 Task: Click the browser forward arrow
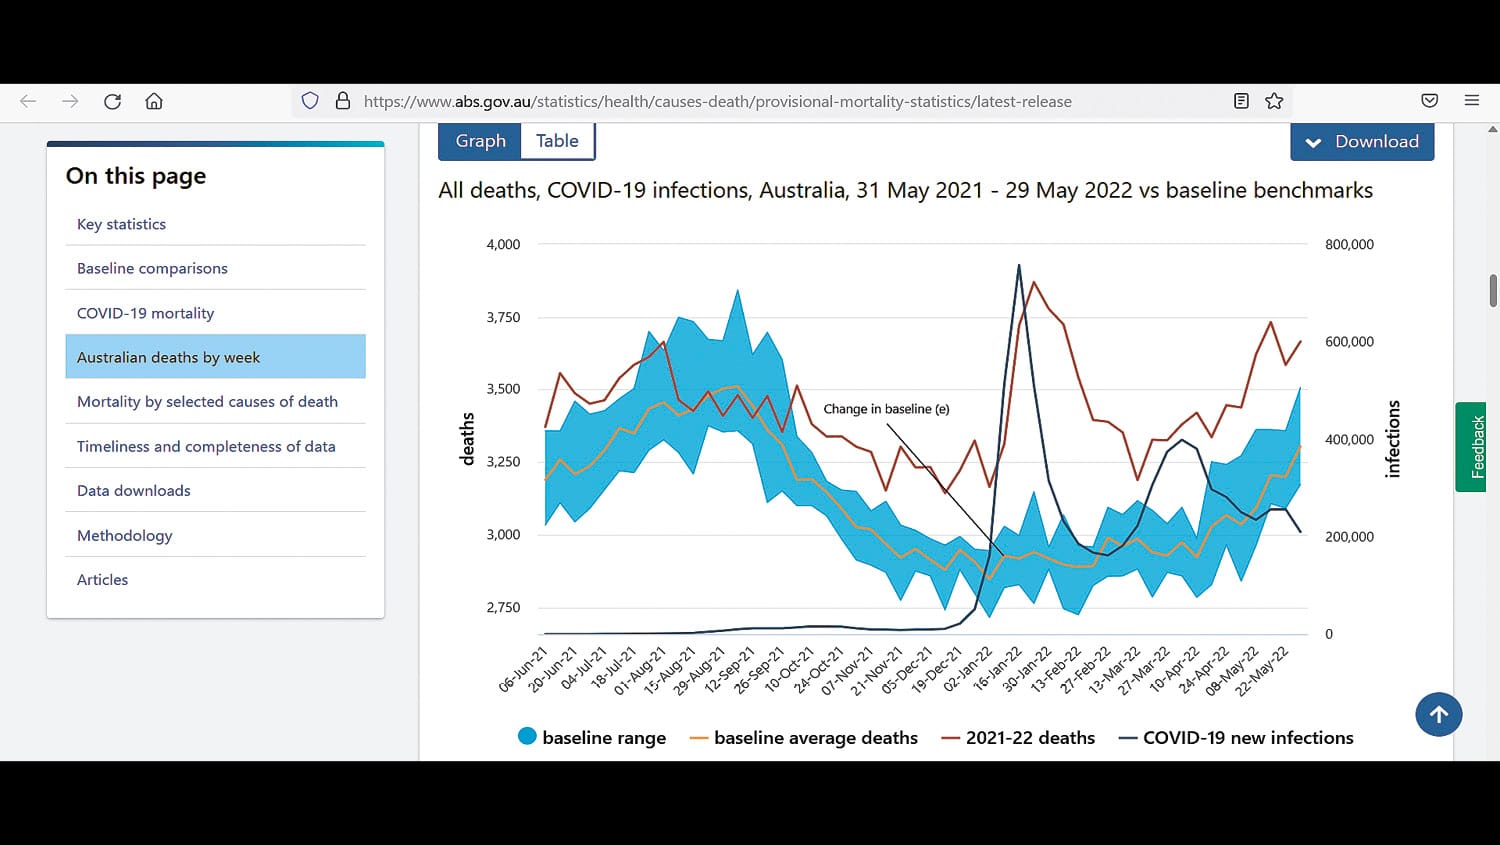click(x=70, y=101)
